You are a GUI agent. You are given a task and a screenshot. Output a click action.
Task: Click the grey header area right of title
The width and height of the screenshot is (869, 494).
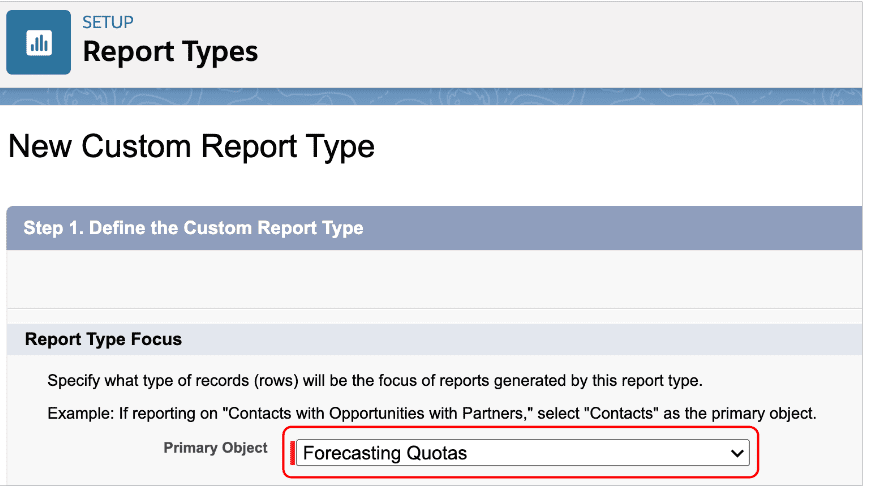click(x=560, y=43)
